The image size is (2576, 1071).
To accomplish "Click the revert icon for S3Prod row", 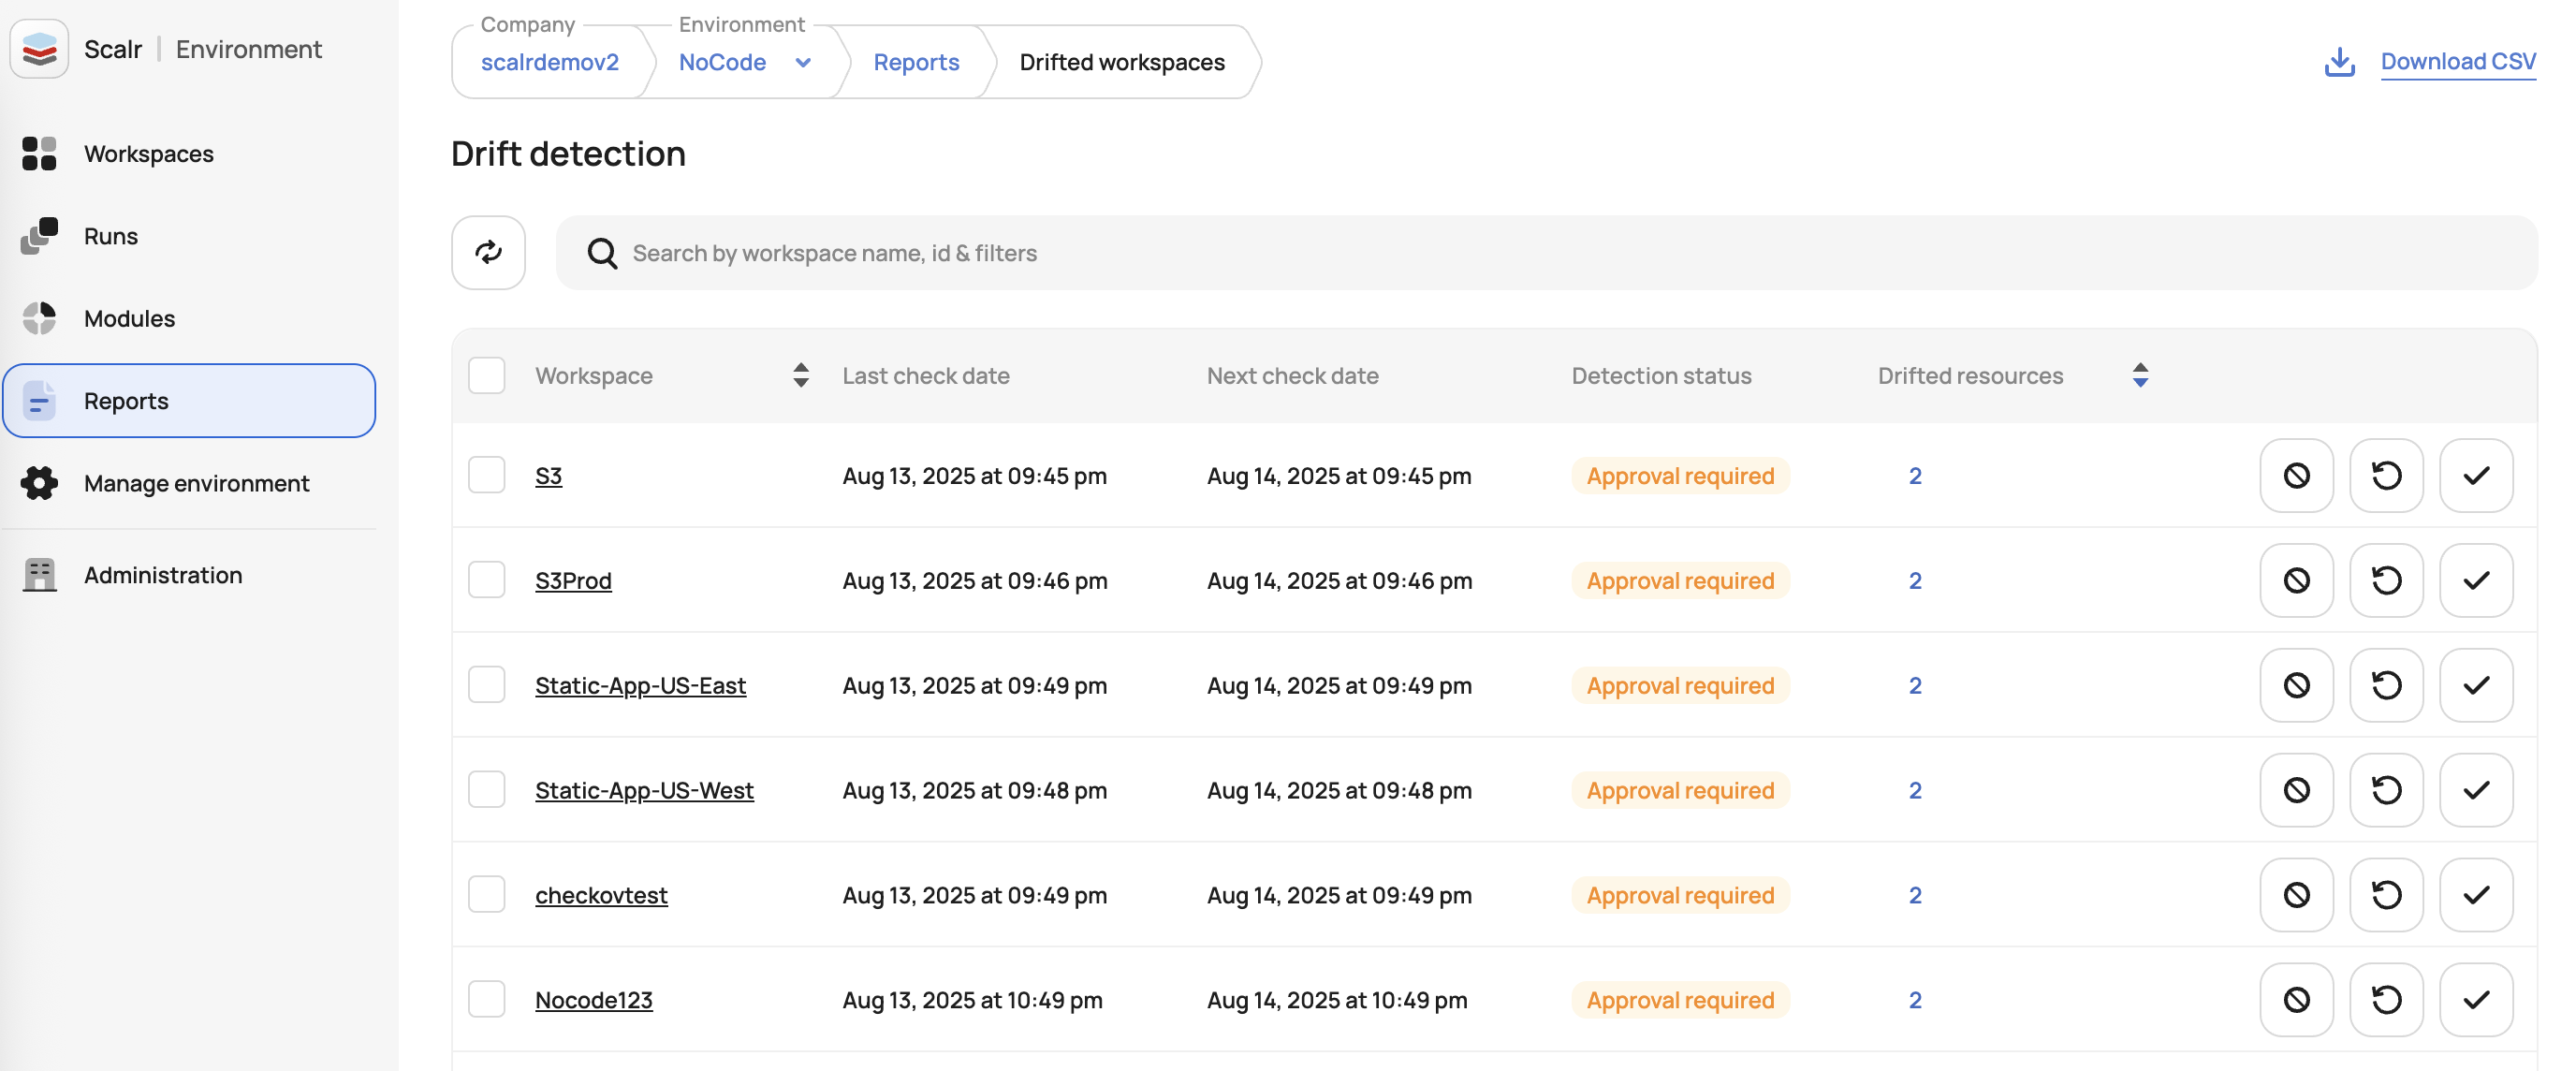I will 2386,581.
